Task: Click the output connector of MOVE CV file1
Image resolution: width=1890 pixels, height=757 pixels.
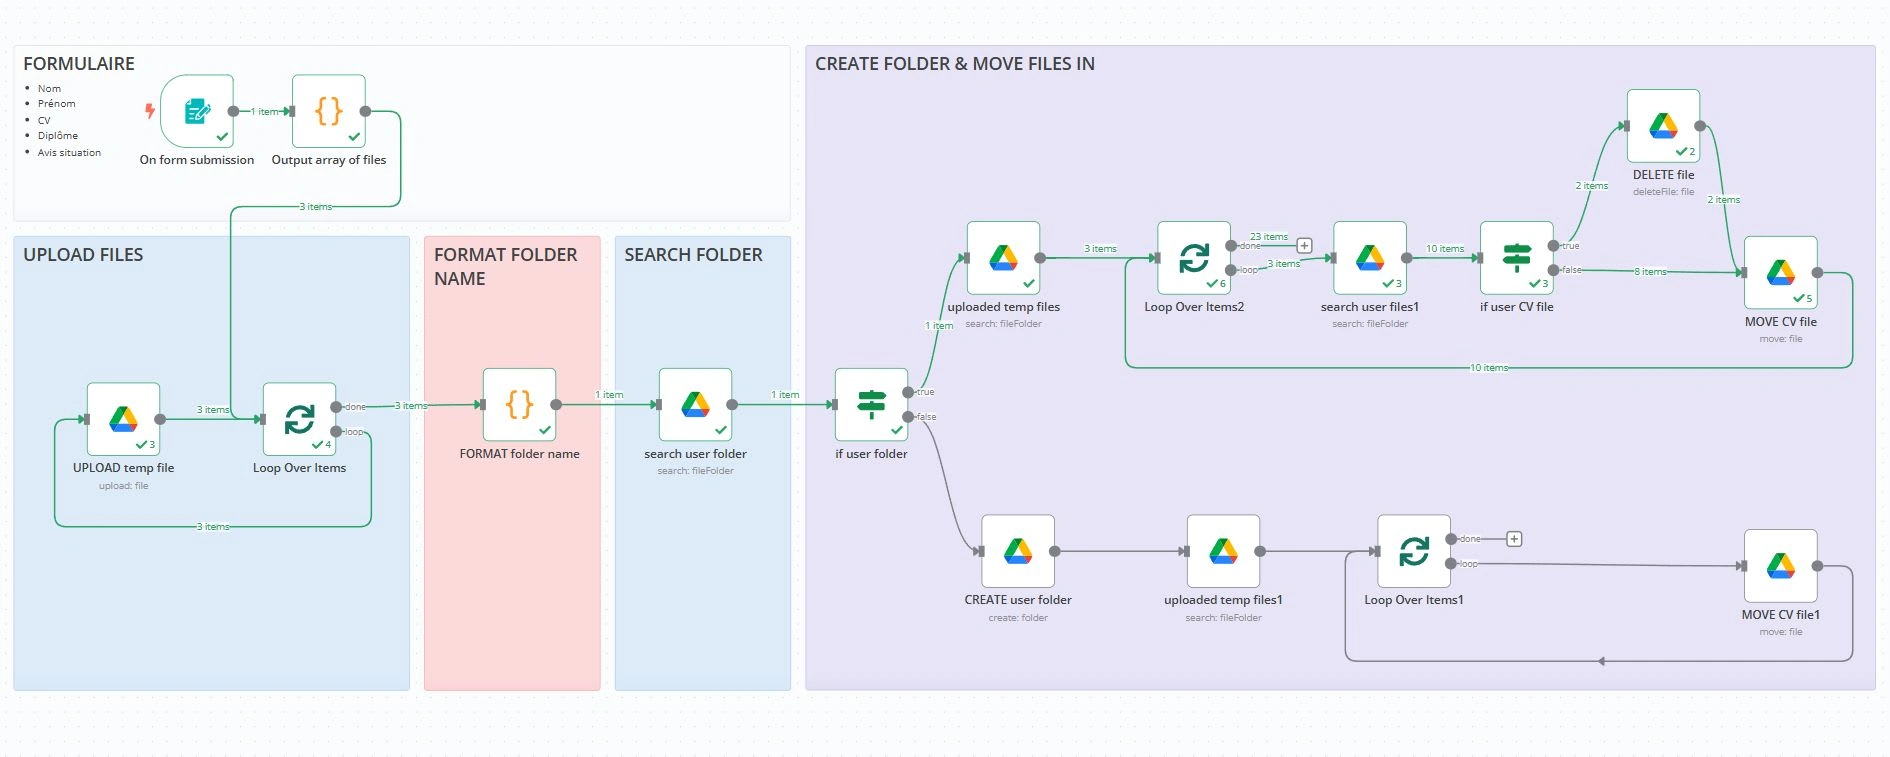Action: 1817,566
